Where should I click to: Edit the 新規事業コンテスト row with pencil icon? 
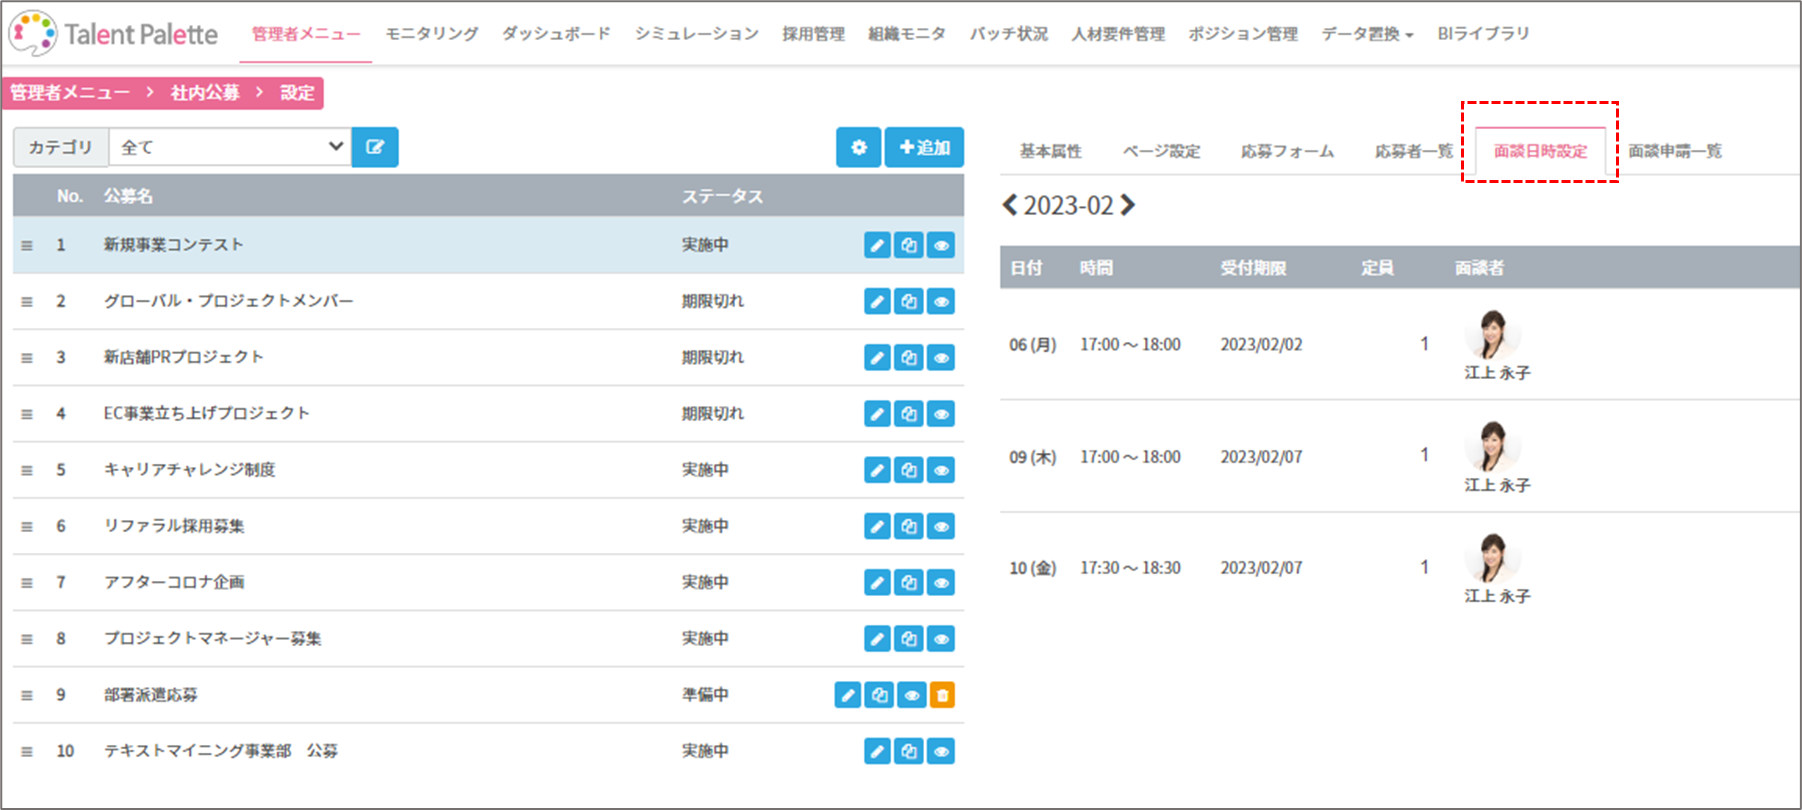pos(877,245)
